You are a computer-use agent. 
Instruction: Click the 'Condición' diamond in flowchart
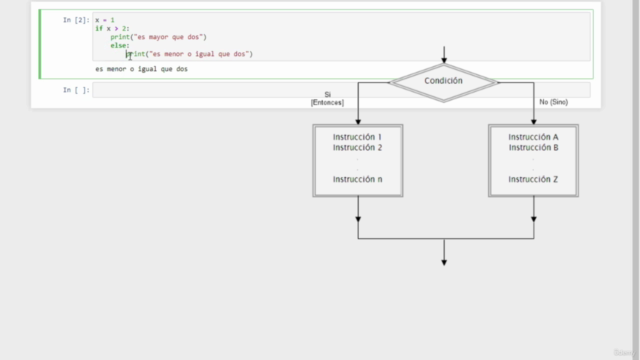444,82
